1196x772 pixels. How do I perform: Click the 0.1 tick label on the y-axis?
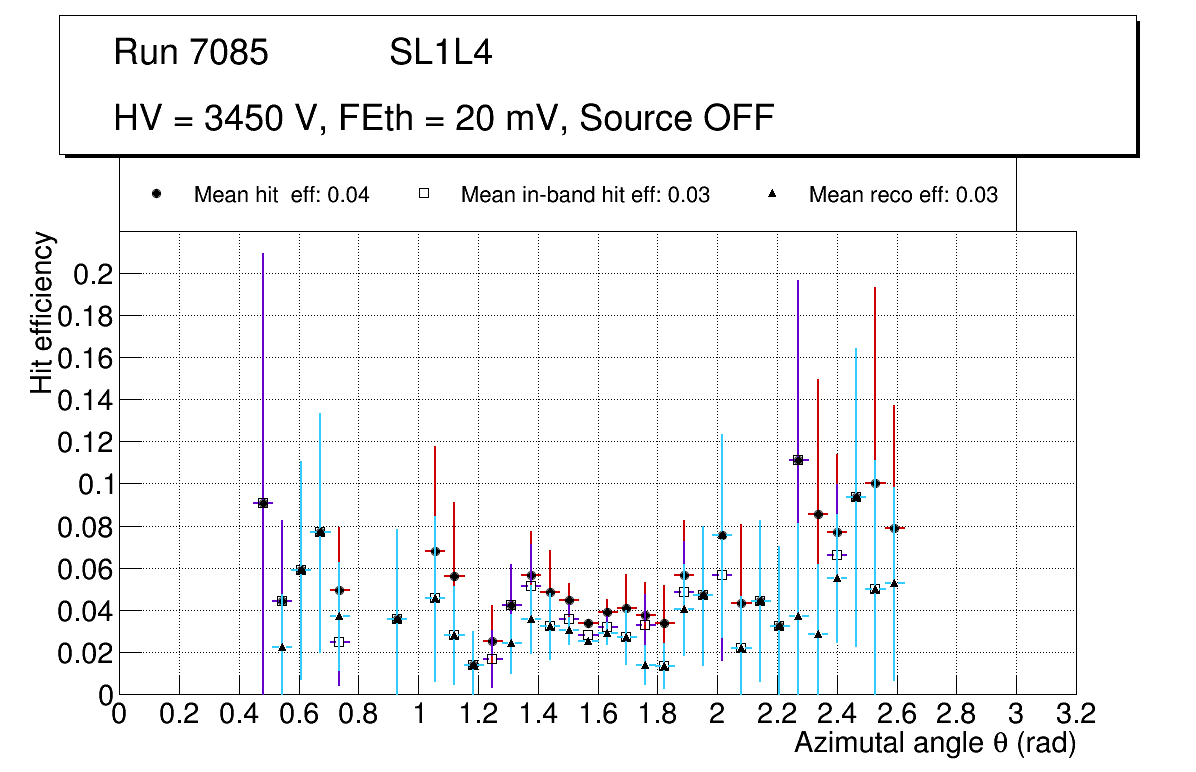[87, 484]
